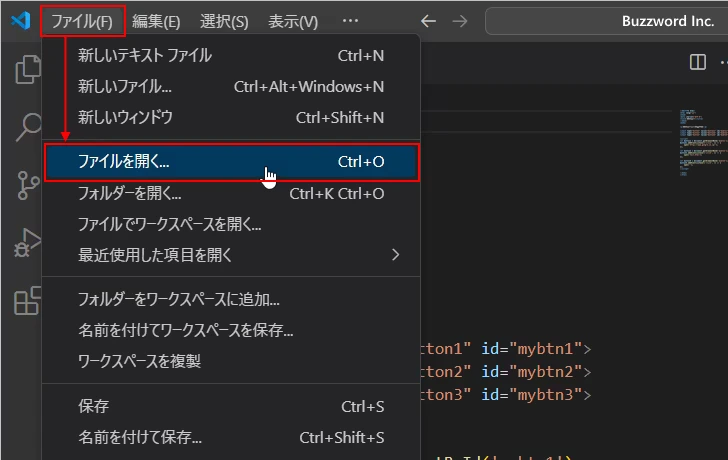This screenshot has height=460, width=728.
Task: Click the go back arrow
Action: point(429,21)
